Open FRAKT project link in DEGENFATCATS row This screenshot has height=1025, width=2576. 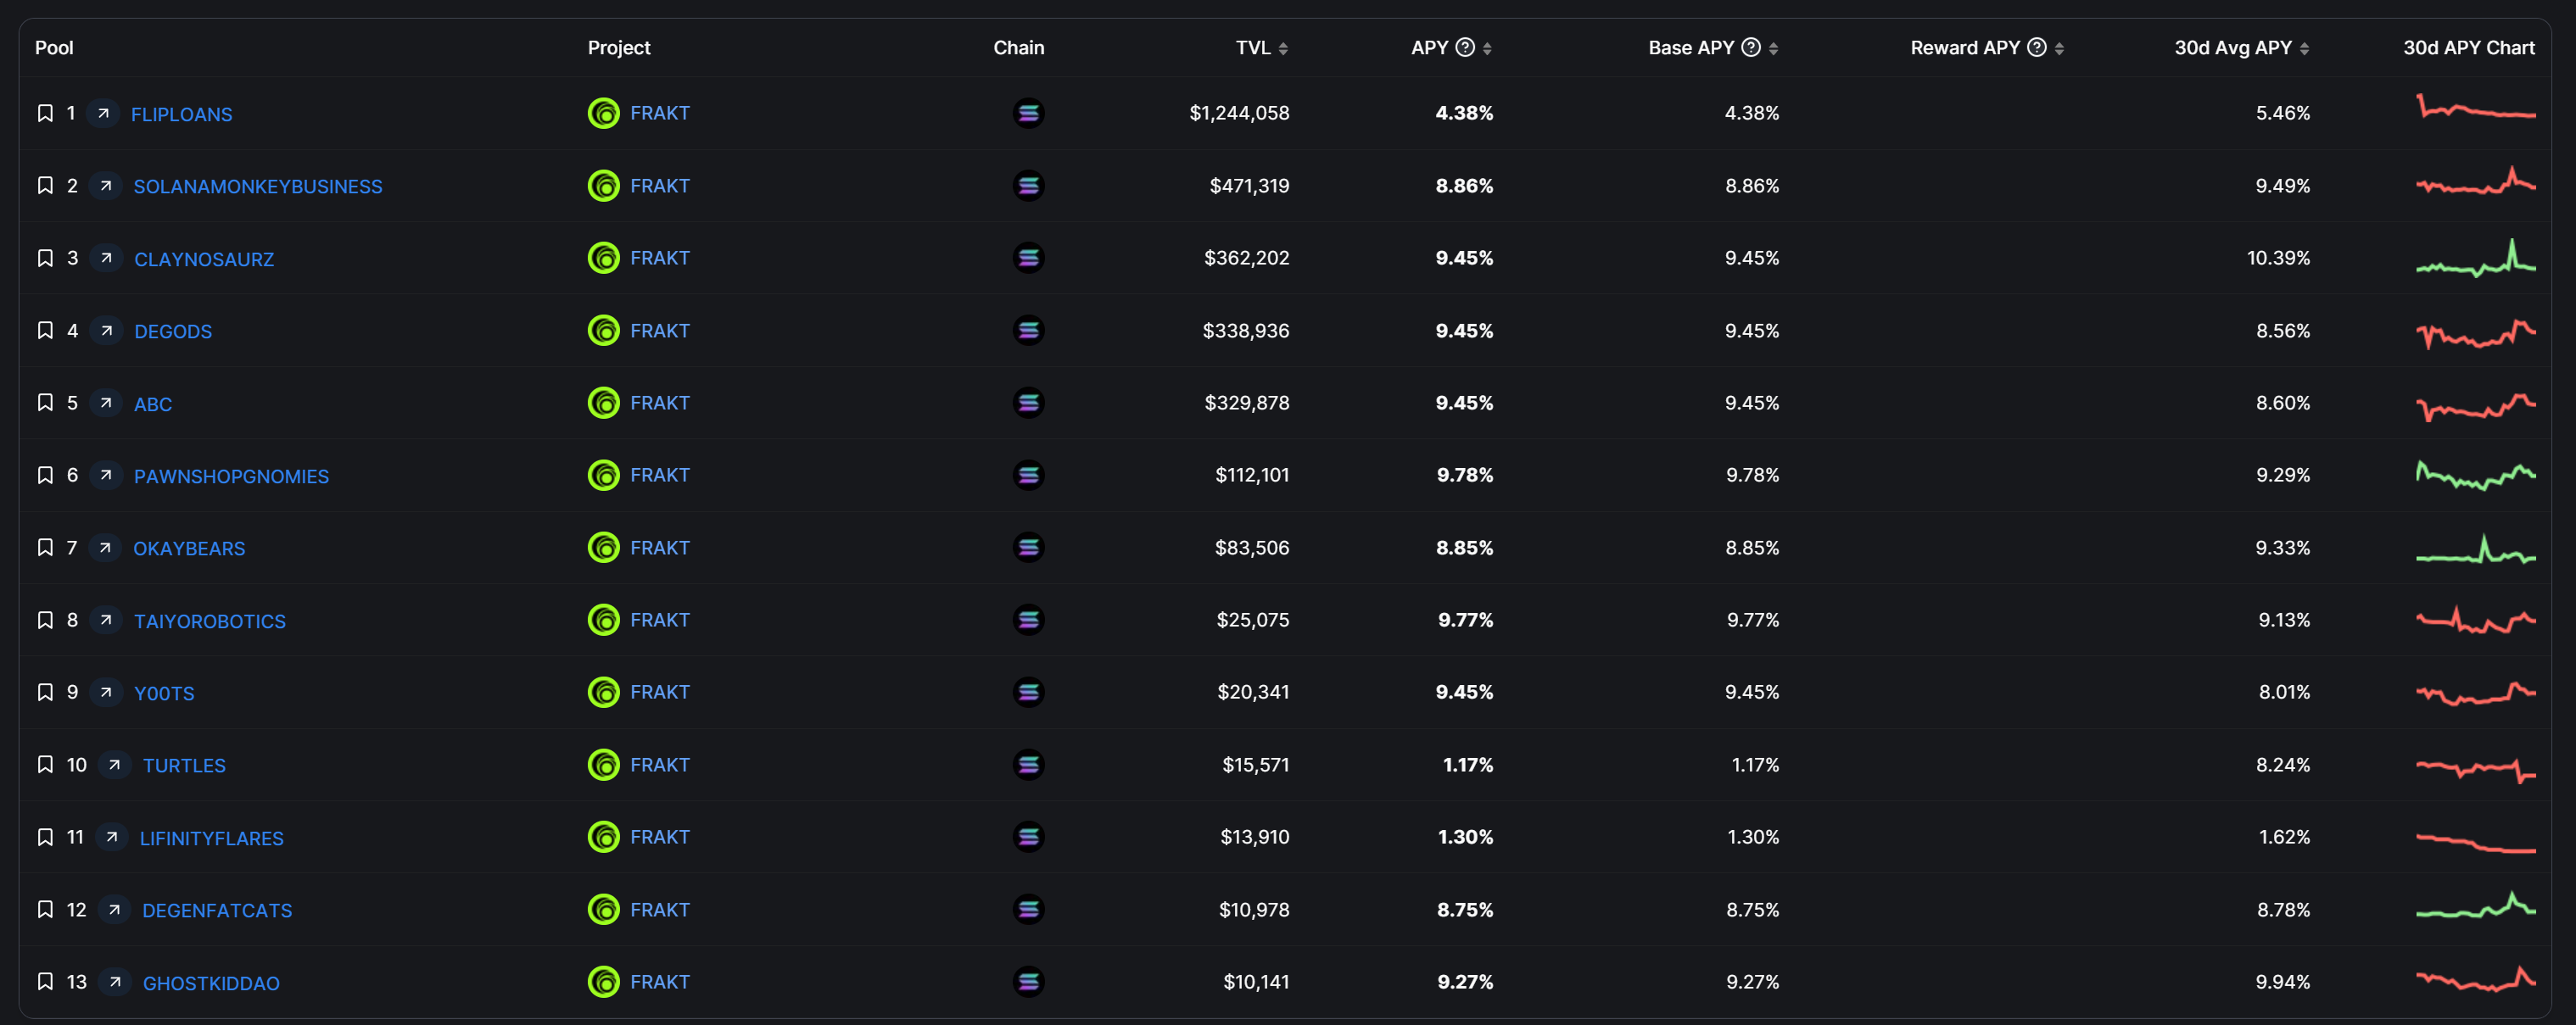(660, 909)
